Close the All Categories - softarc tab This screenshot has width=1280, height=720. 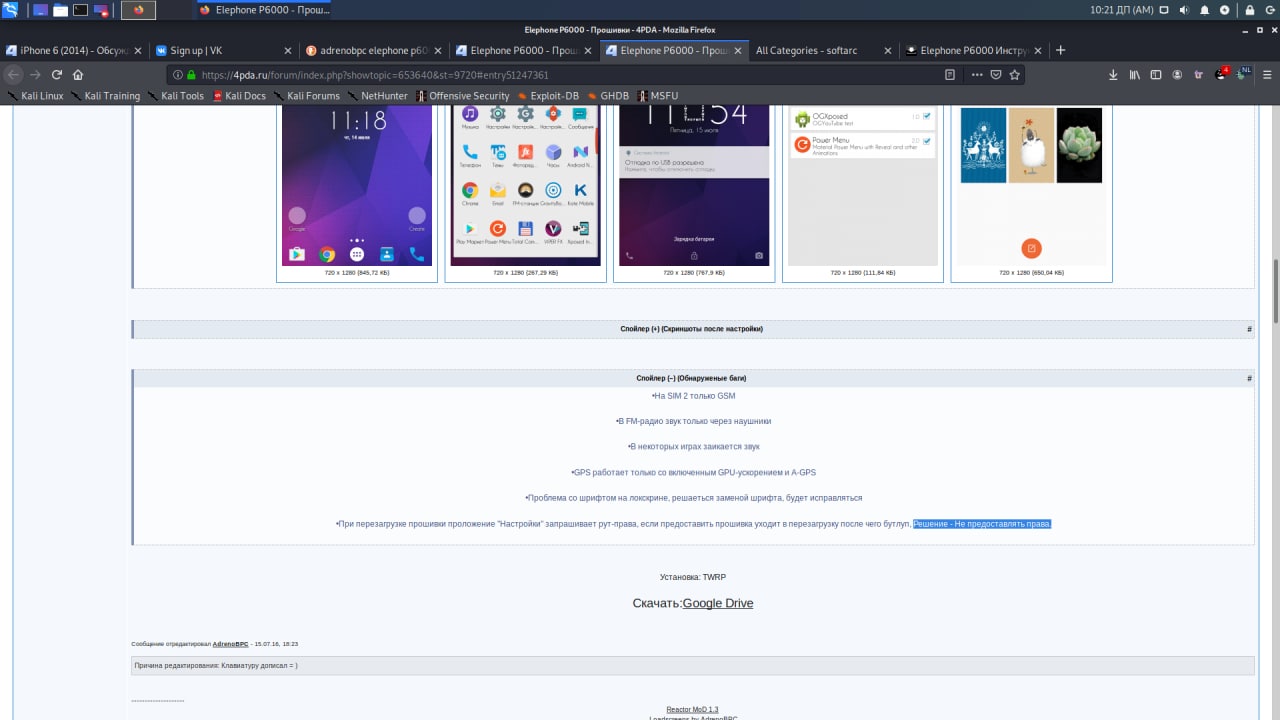888,50
